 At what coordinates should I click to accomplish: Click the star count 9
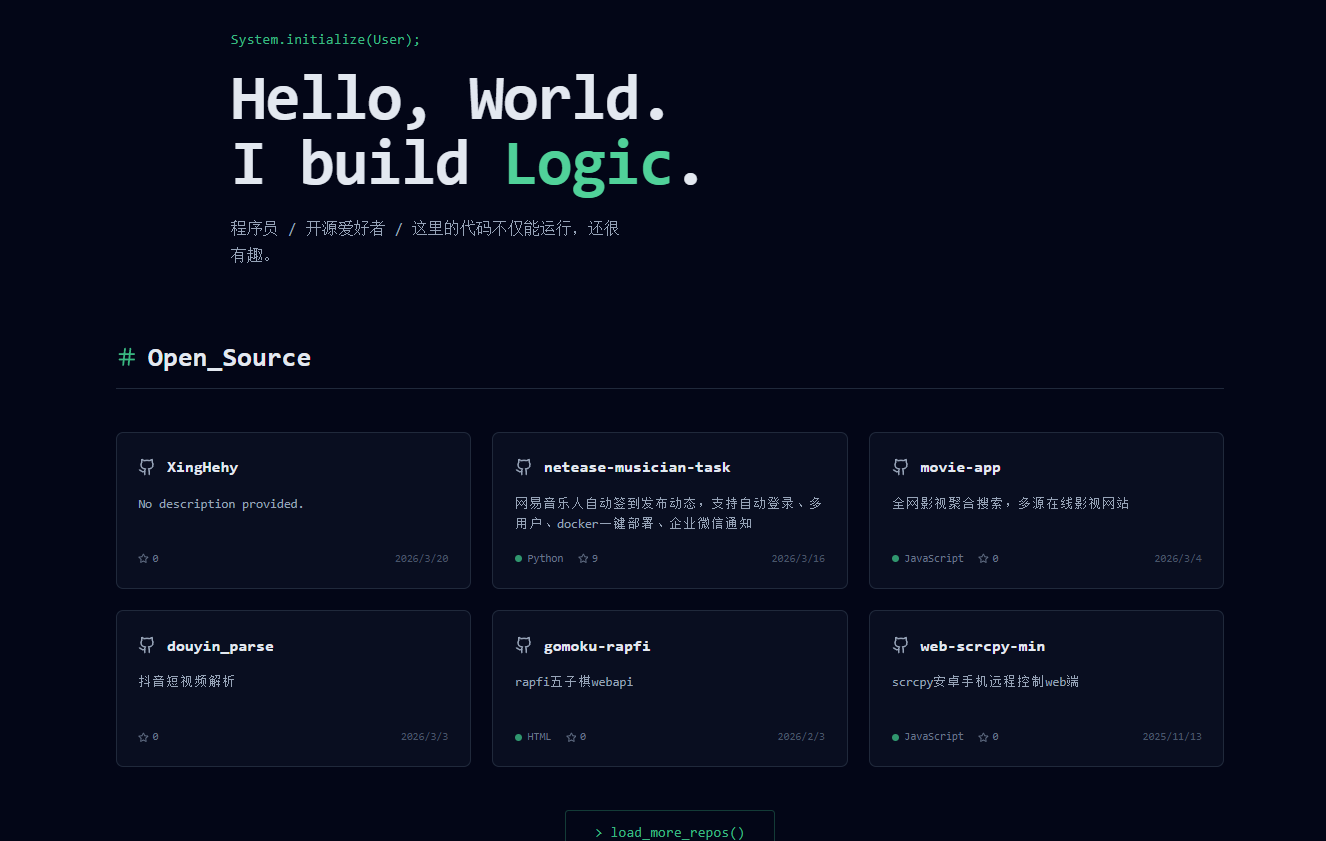coord(595,559)
